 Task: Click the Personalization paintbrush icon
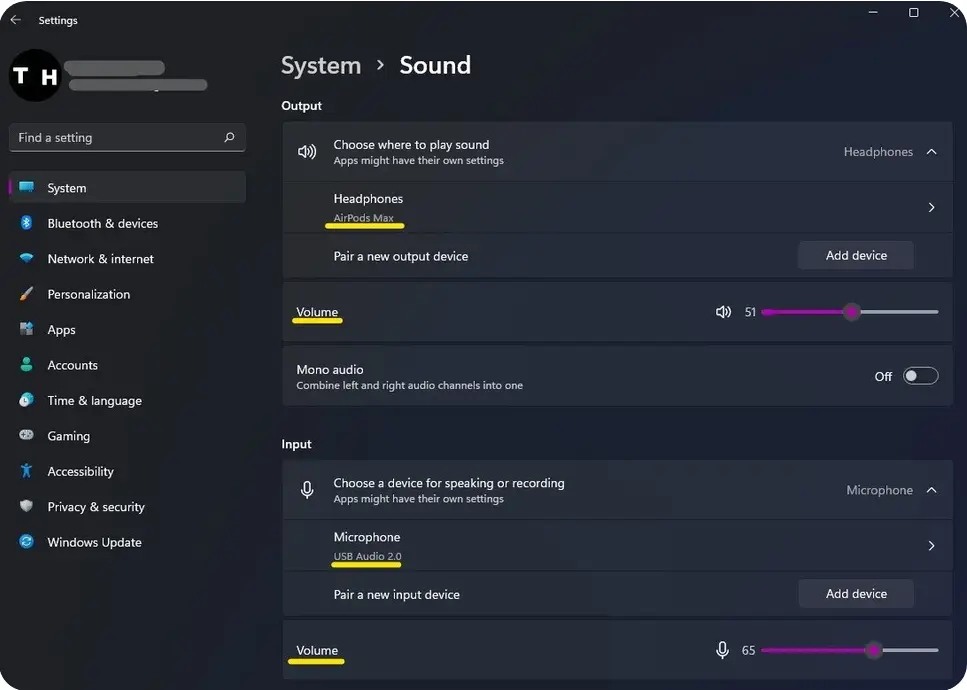click(27, 294)
